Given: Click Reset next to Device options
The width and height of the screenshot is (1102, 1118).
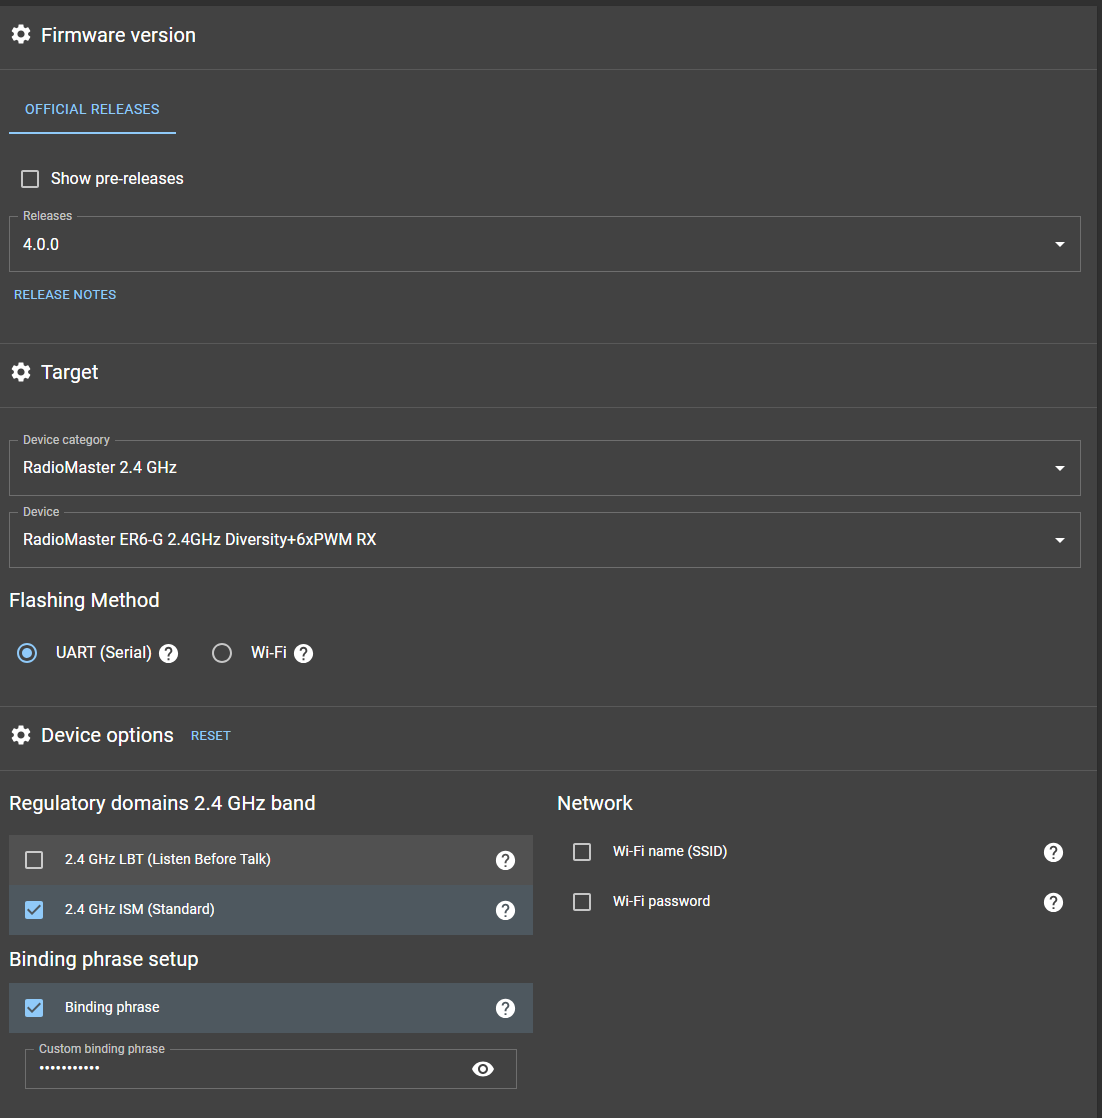Looking at the screenshot, I should pyautogui.click(x=210, y=735).
